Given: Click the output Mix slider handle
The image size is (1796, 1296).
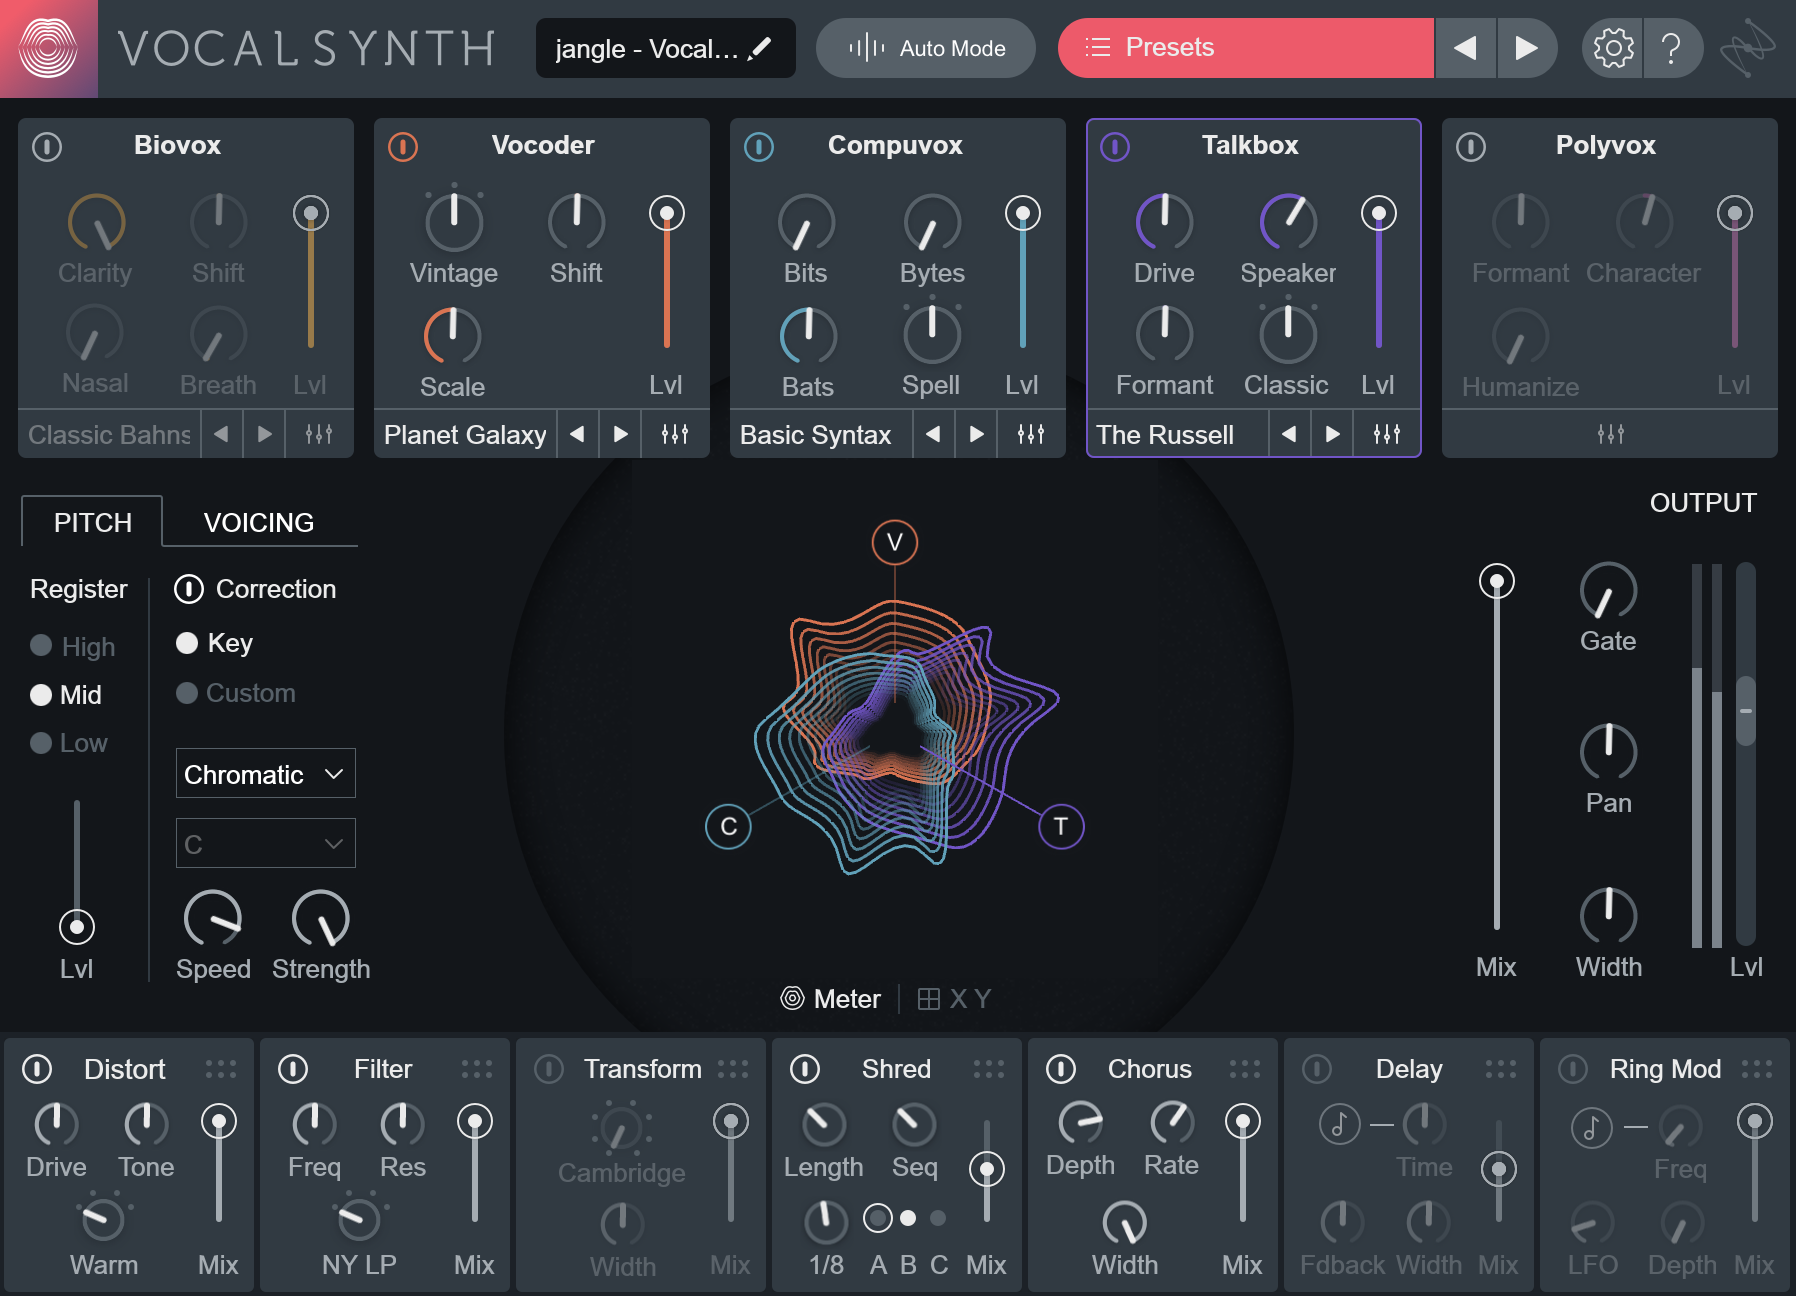Looking at the screenshot, I should click(x=1497, y=581).
